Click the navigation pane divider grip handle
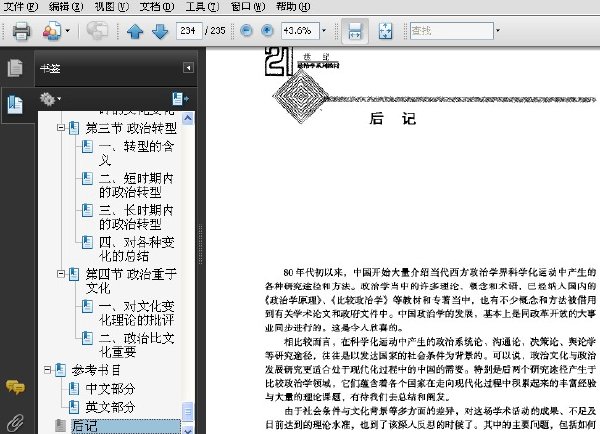Image resolution: width=600 pixels, height=434 pixels. coord(200,245)
